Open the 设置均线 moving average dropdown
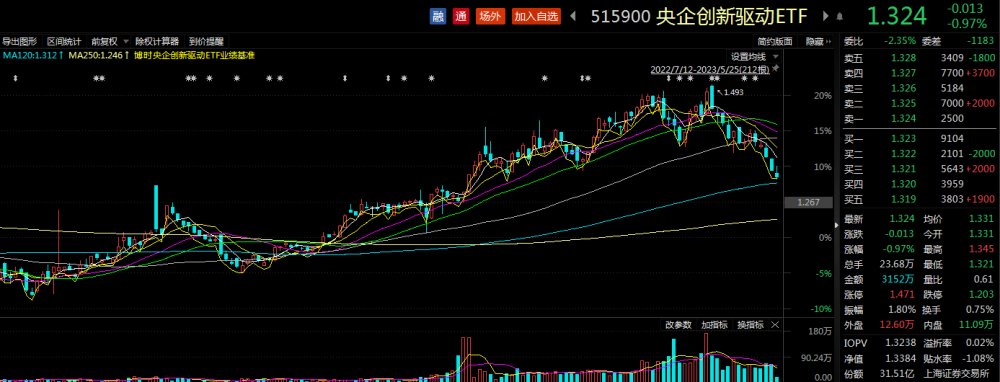Image resolution: width=1000 pixels, height=382 pixels. click(x=754, y=56)
